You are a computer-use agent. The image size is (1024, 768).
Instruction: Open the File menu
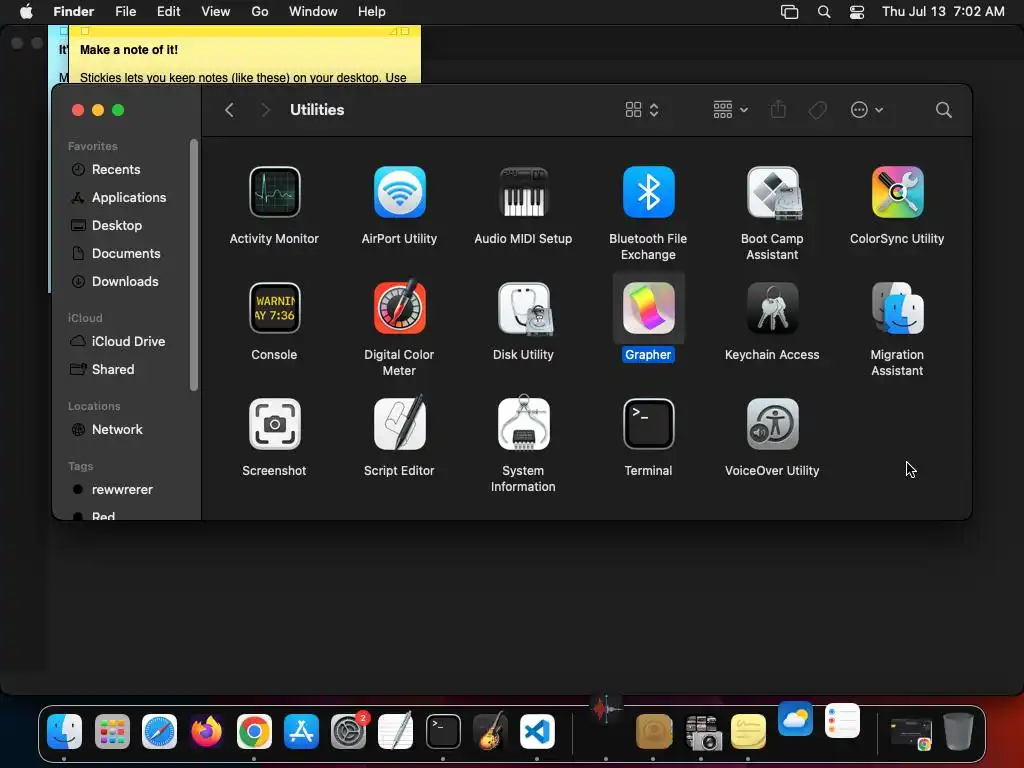click(125, 12)
